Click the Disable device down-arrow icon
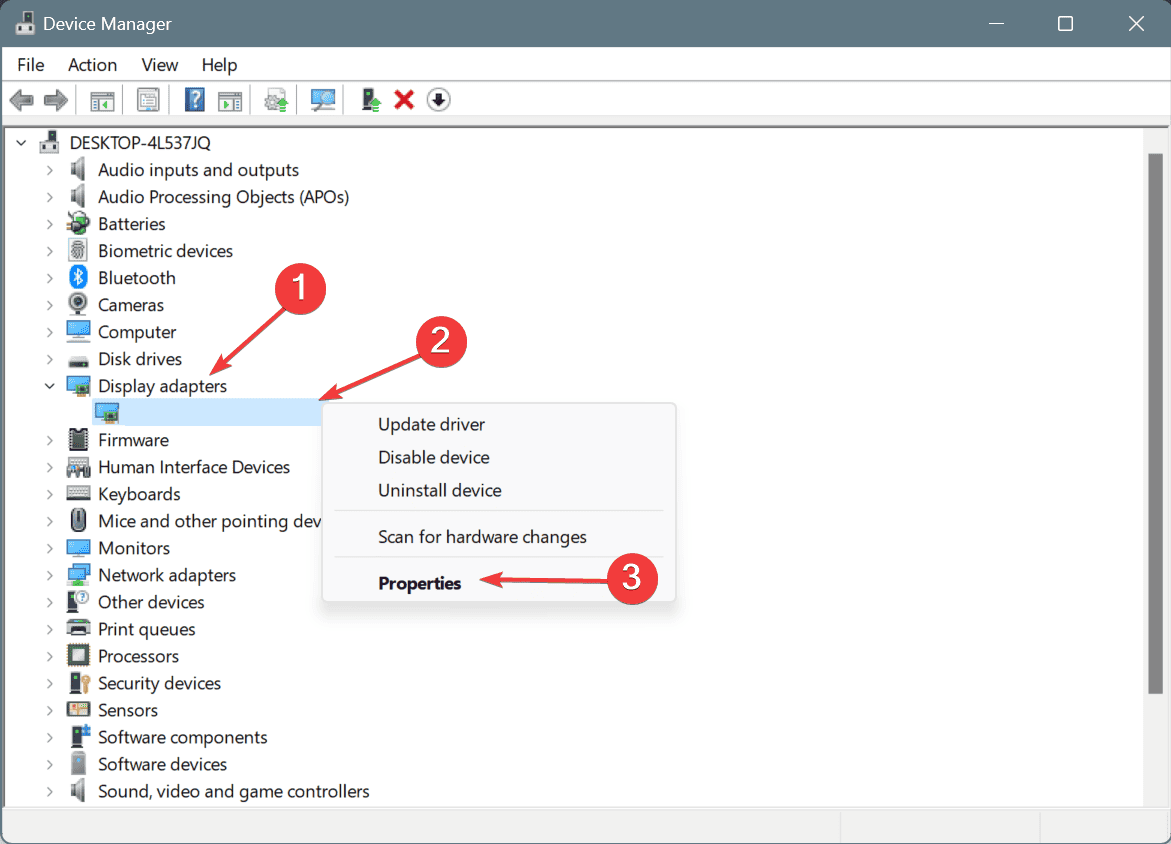 pos(438,99)
